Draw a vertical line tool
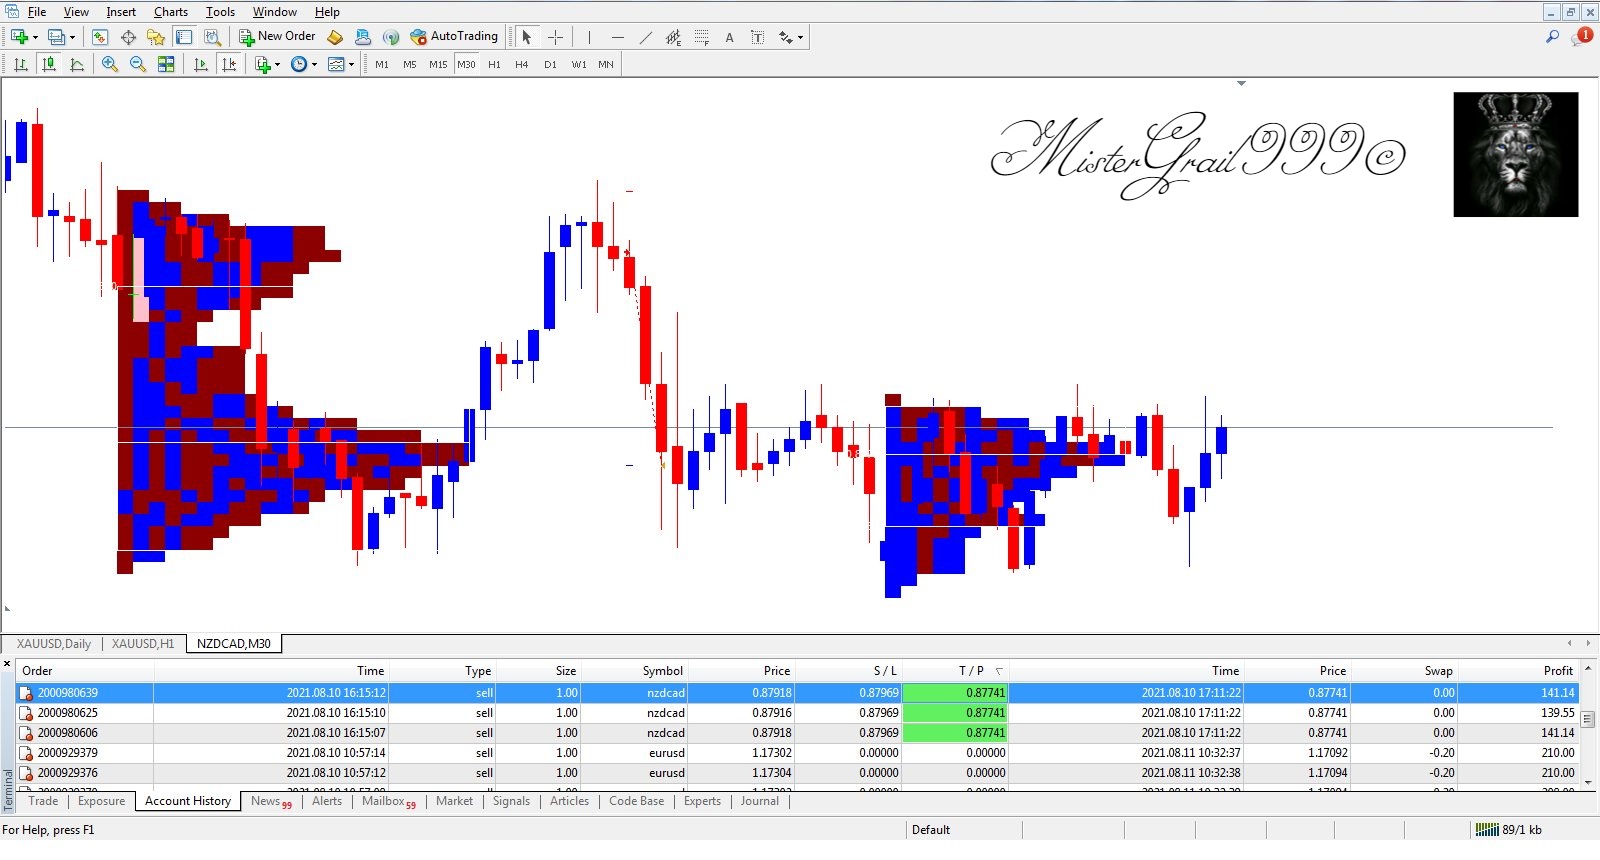 590,37
